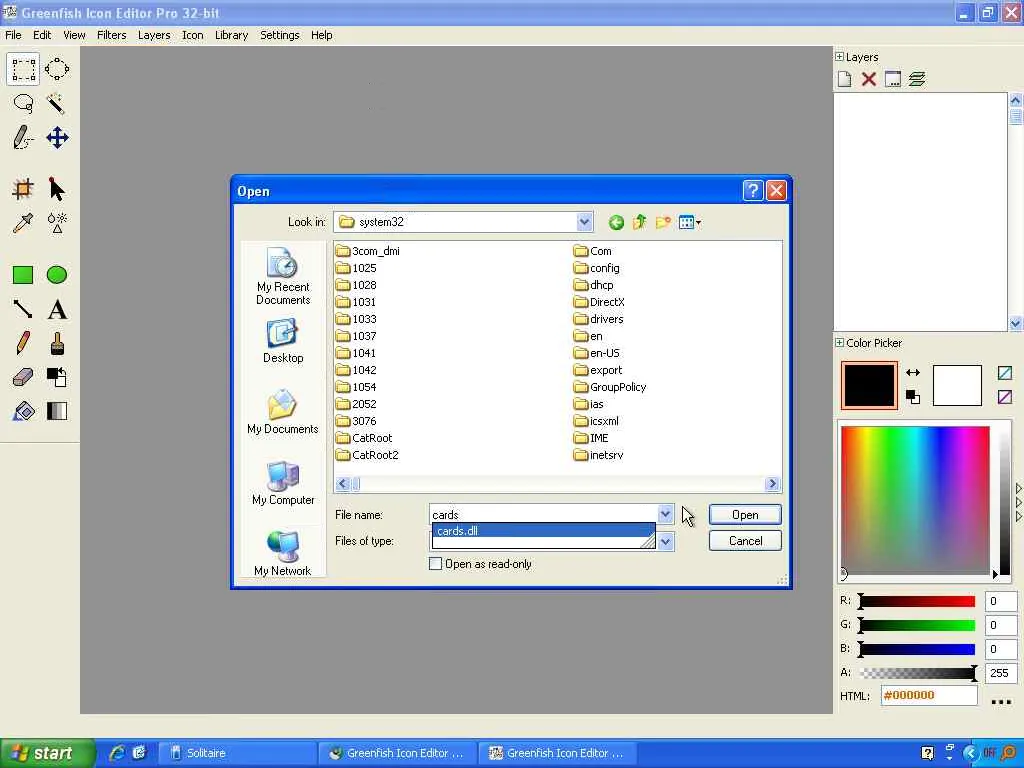Open the Layers menu
The width and height of the screenshot is (1024, 768).
pos(154,35)
